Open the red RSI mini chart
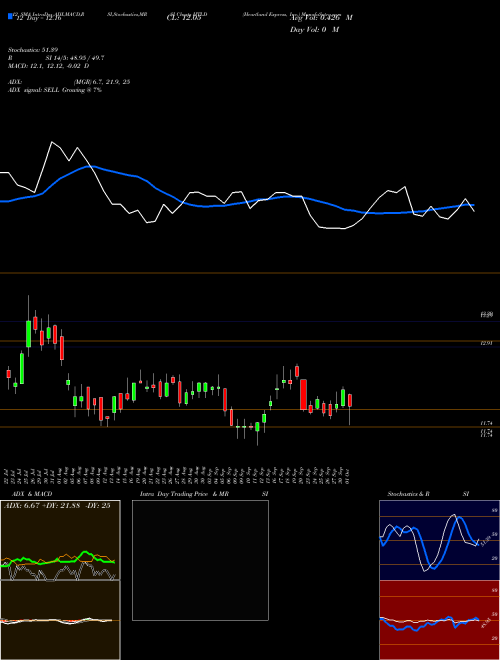The height and width of the screenshot is (660, 500). tap(439, 620)
